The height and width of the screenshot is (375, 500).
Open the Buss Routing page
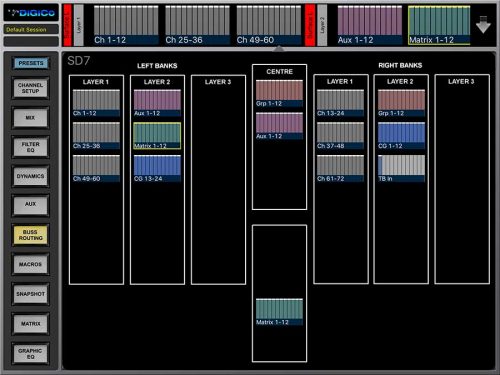[31, 235]
